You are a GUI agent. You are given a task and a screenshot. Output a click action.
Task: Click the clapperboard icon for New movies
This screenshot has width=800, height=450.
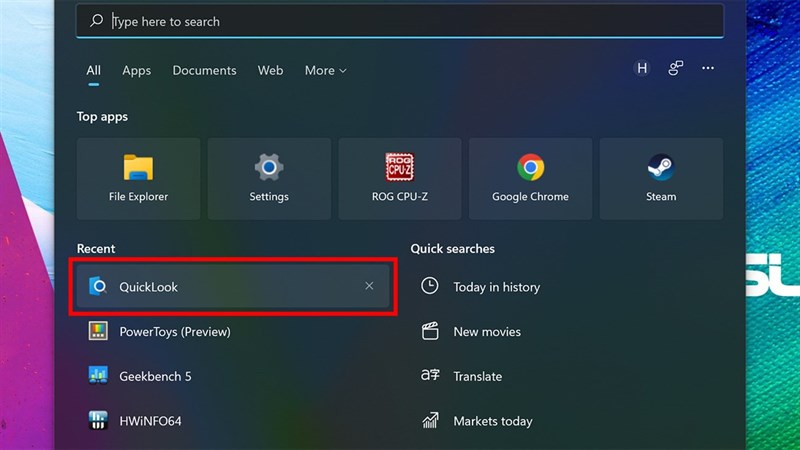[x=430, y=331]
